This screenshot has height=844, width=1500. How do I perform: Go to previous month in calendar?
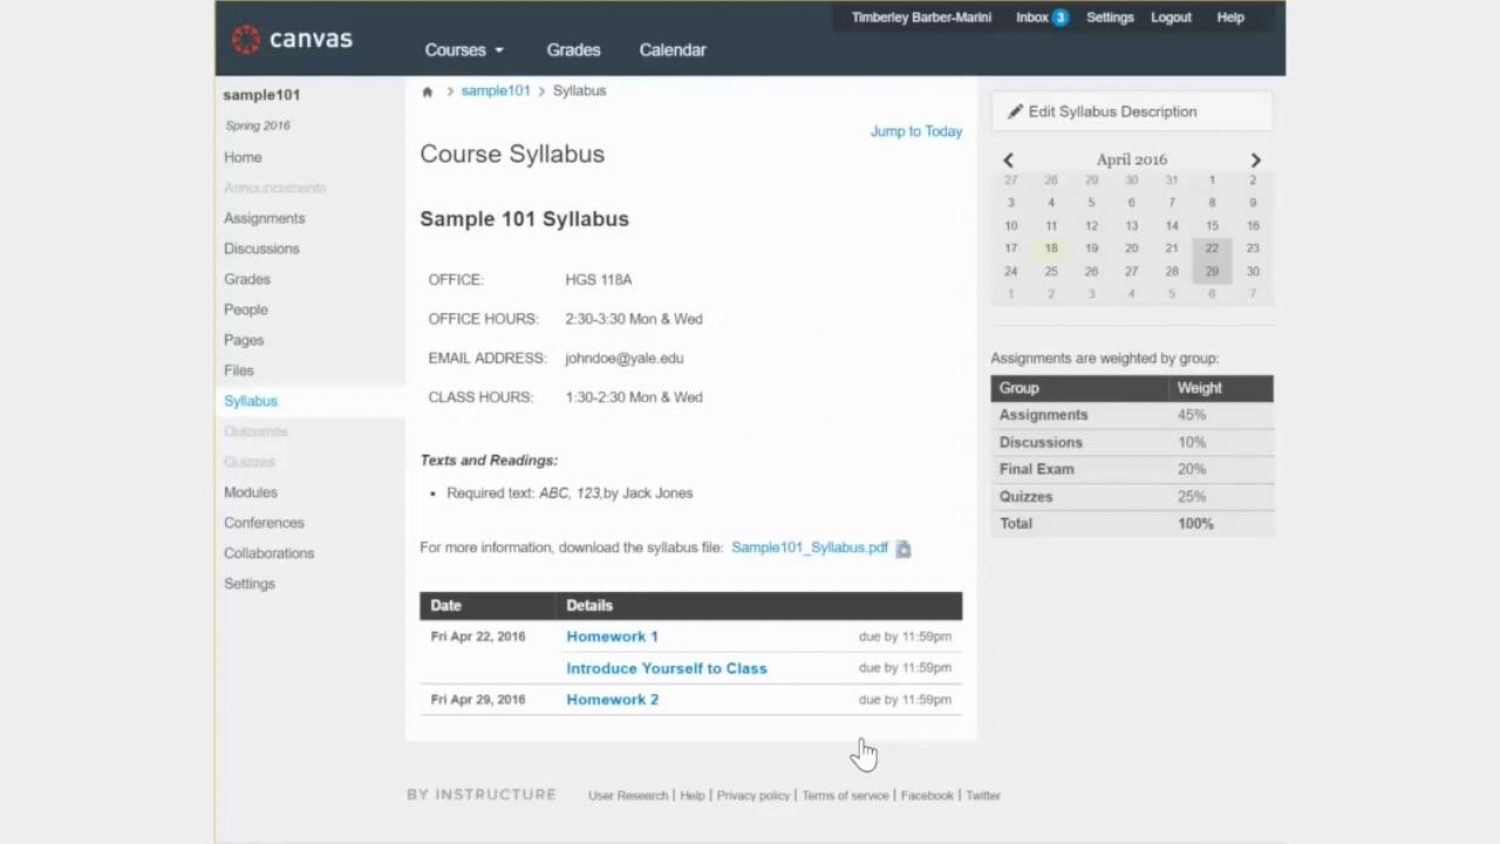tap(1008, 160)
